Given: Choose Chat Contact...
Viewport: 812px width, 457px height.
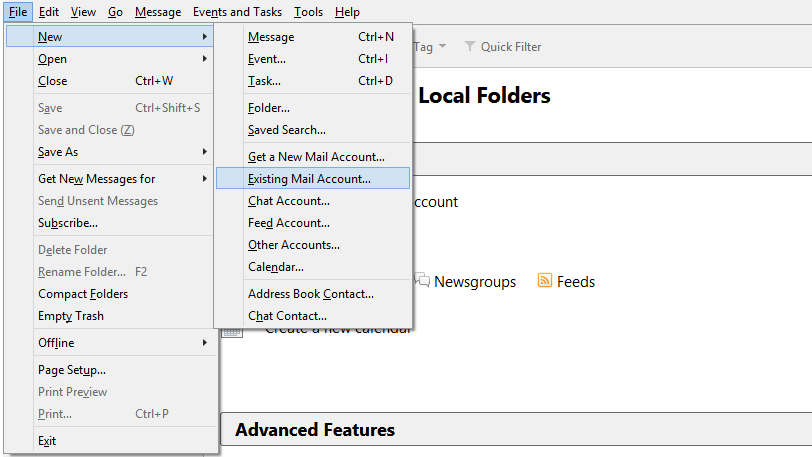Looking at the screenshot, I should point(313,316).
